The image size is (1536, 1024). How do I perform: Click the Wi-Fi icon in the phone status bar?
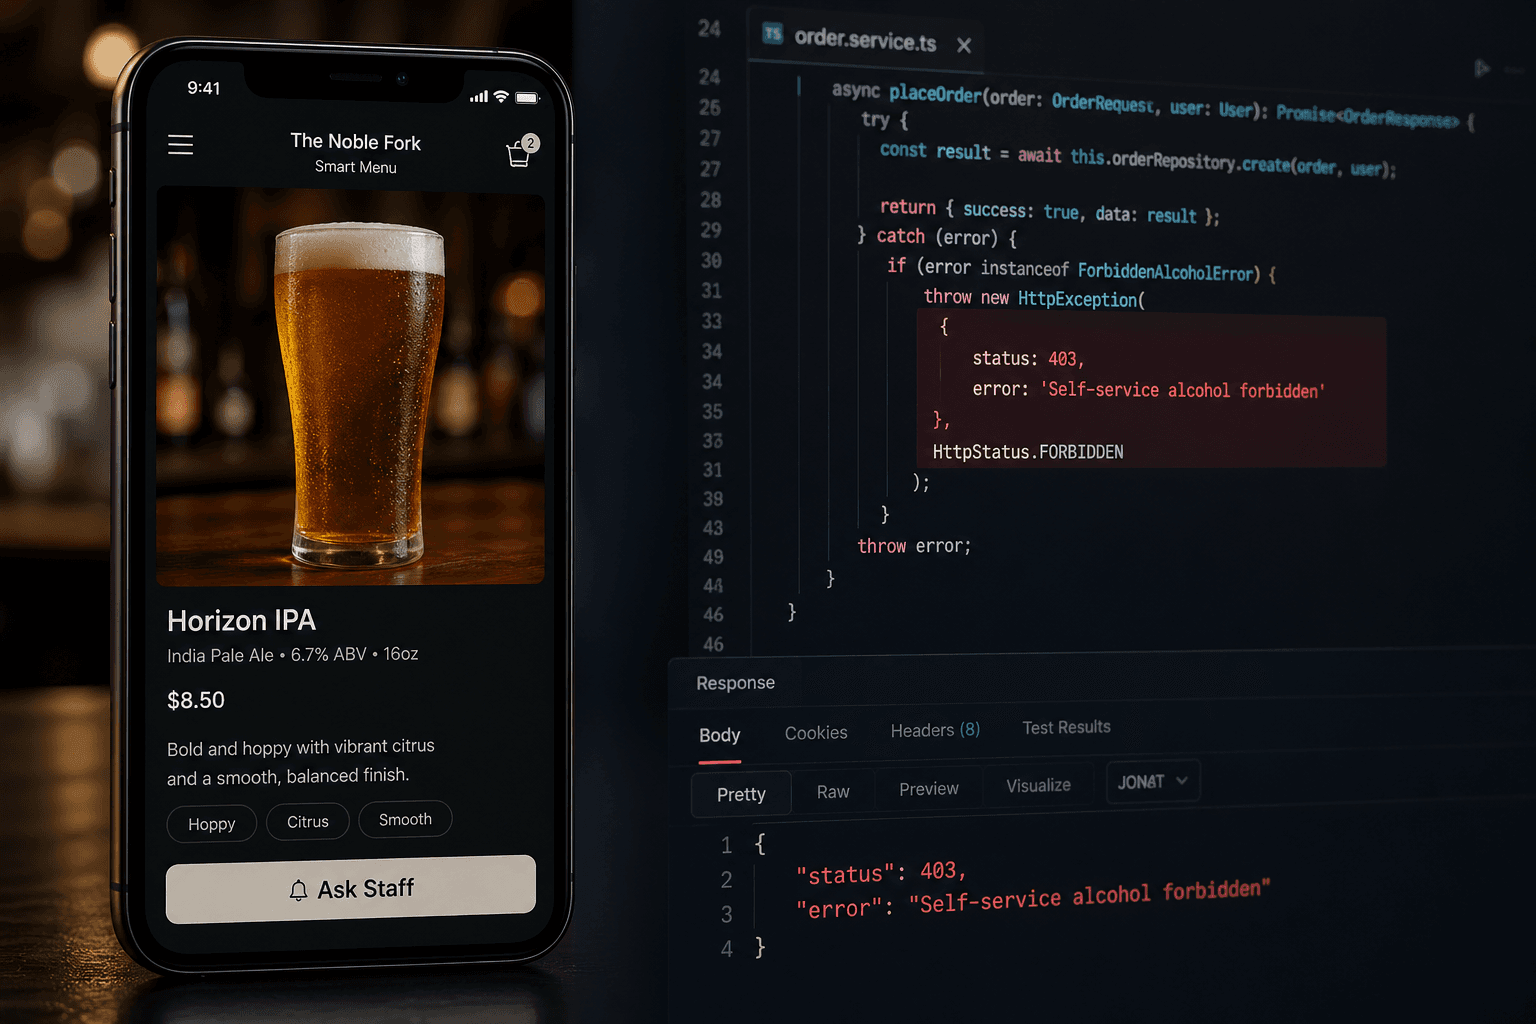500,97
